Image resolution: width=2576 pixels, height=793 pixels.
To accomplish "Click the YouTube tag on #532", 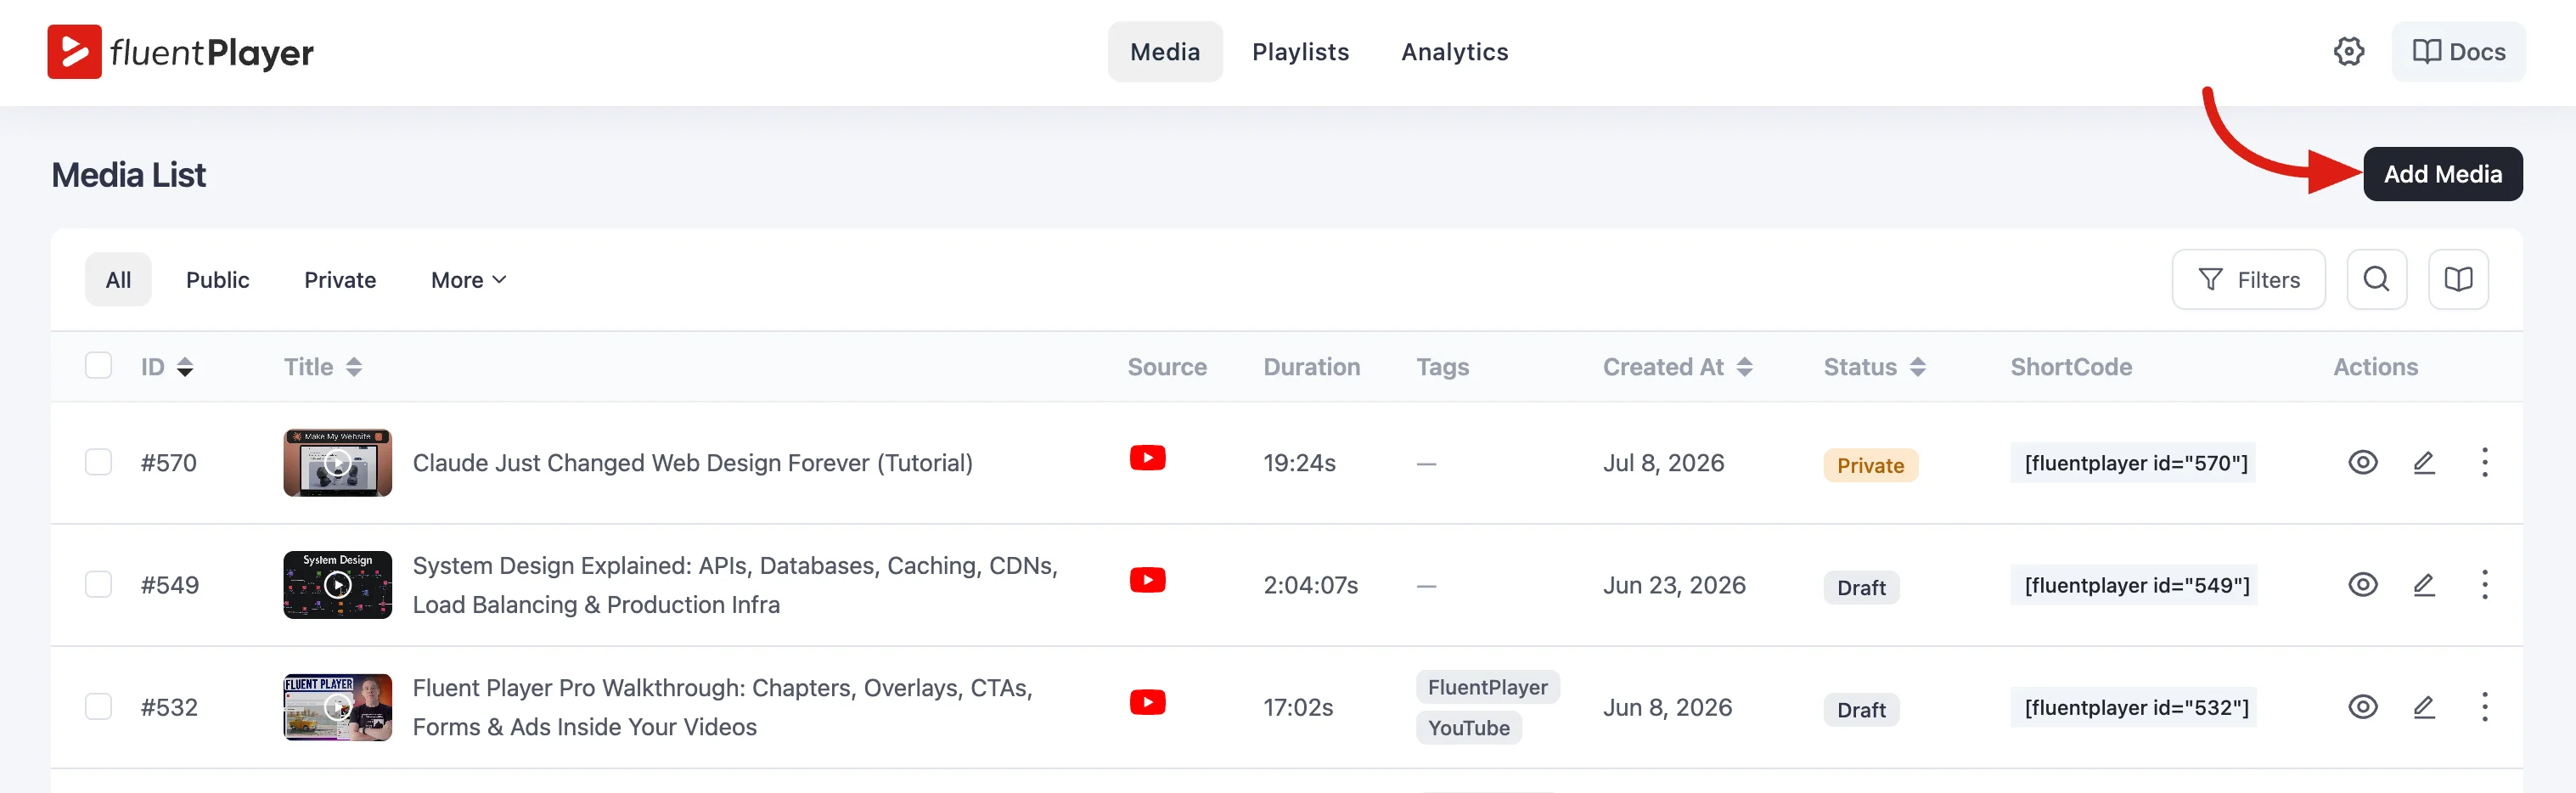I will [1468, 728].
